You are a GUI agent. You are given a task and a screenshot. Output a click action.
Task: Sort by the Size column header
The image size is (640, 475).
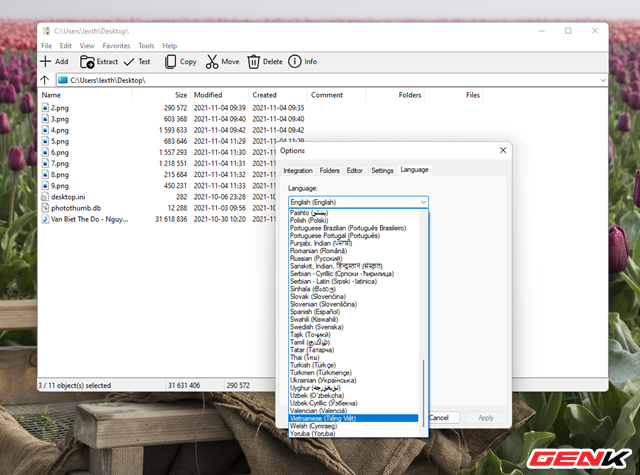[x=161, y=95]
